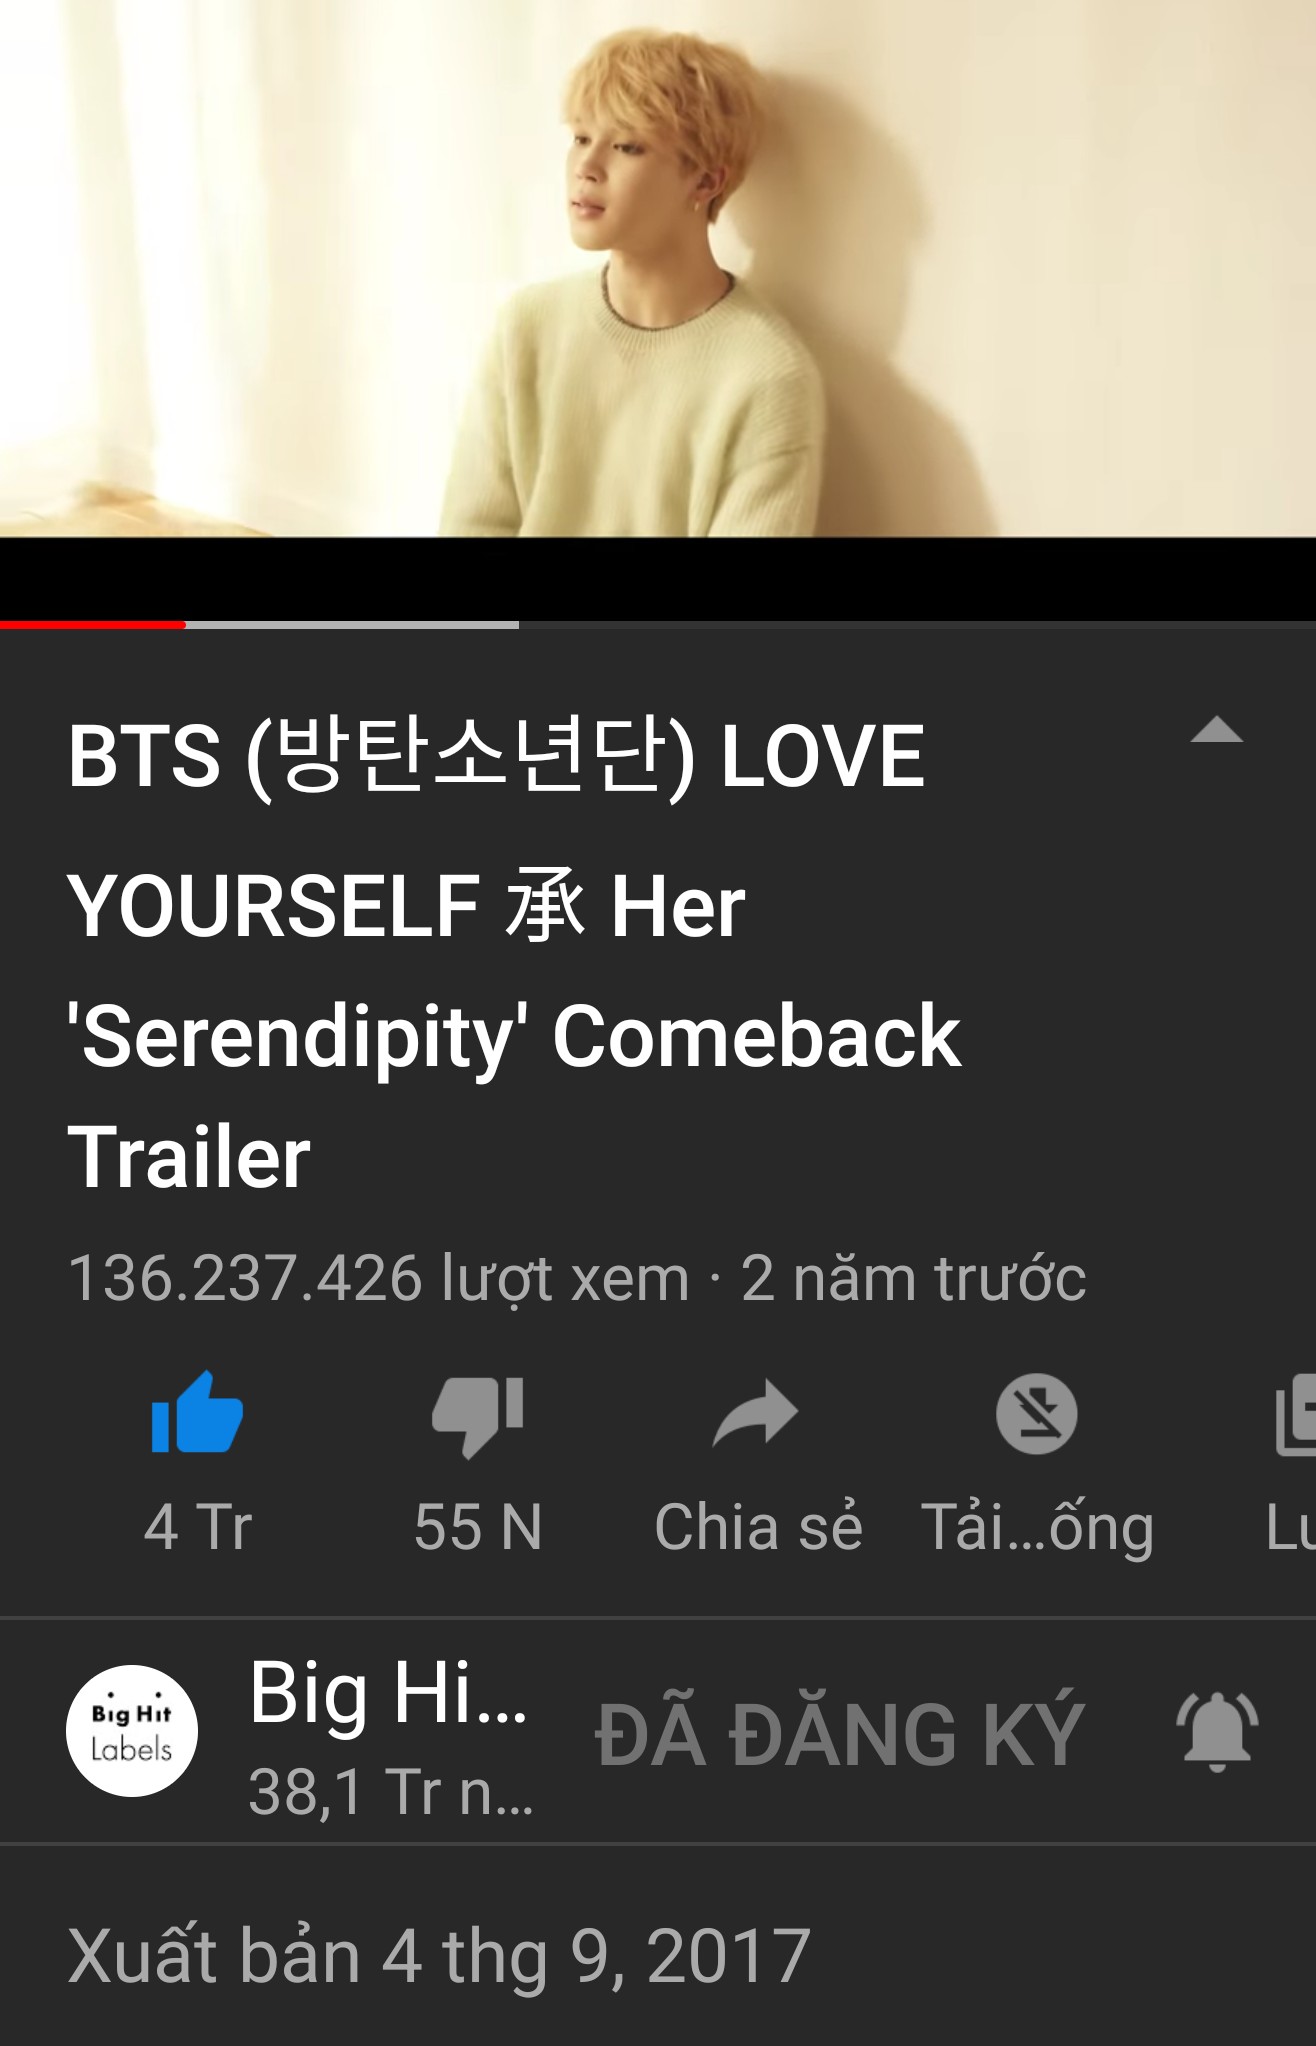The image size is (1316, 2046).
Task: Toggle subscription via ĐÃ ĐĂNG KÝ
Action: pyautogui.click(x=840, y=1733)
